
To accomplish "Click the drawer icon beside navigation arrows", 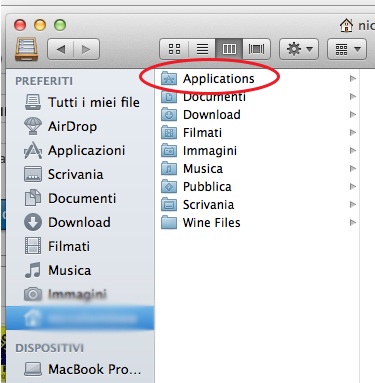I will [26, 49].
